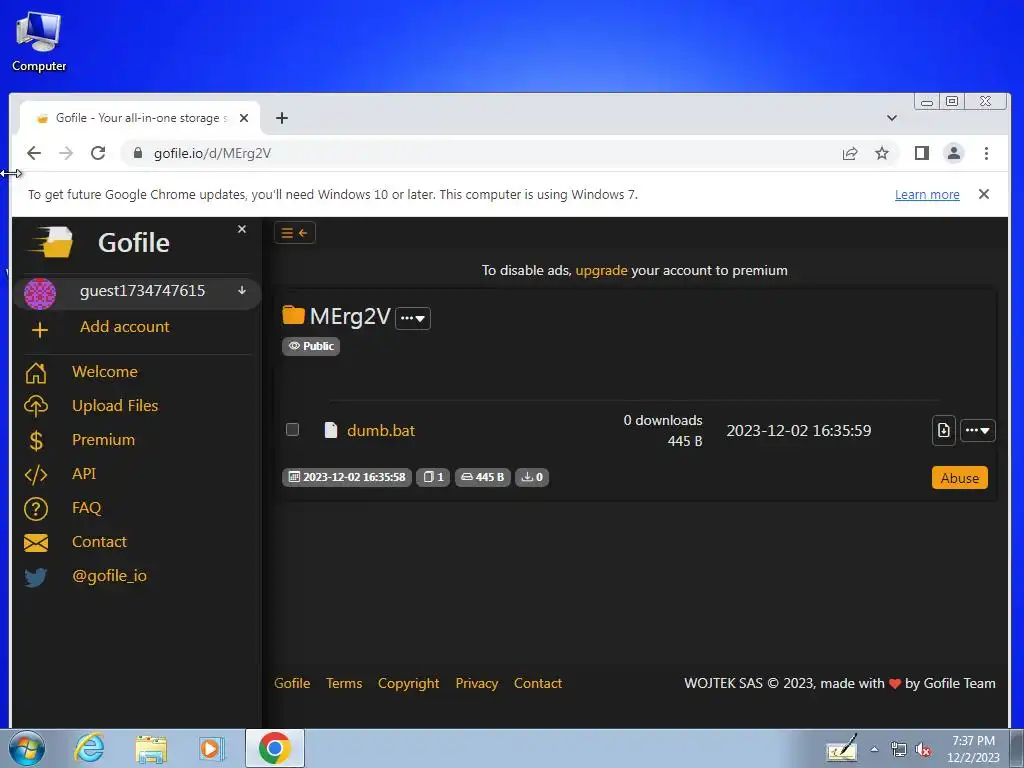
Task: Expand the guest1734747615 account dropdown arrow
Action: [242, 291]
